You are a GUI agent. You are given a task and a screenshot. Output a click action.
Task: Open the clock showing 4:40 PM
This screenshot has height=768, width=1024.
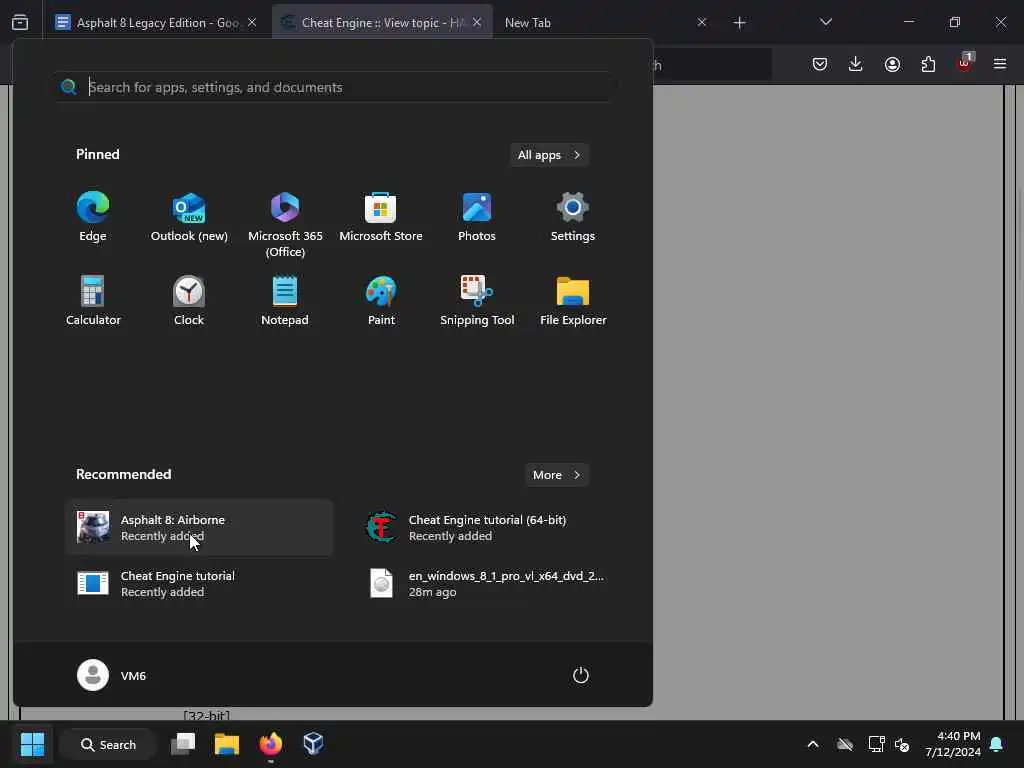coord(953,744)
